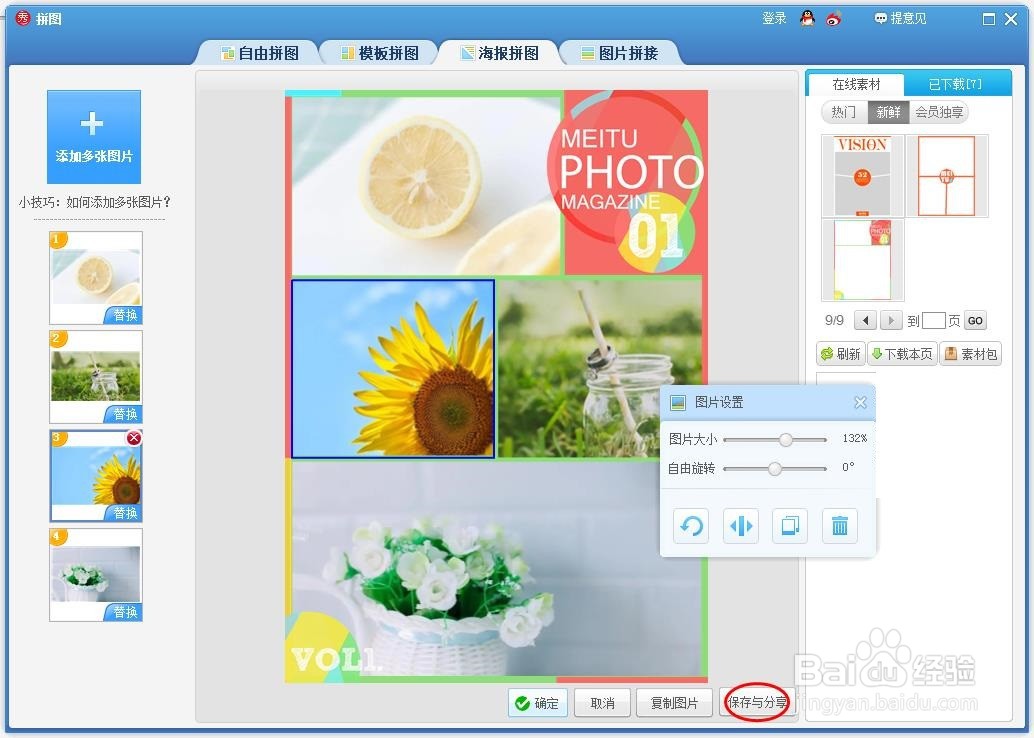
Task: Open tip 如何添加多张图片
Action: 95,202
